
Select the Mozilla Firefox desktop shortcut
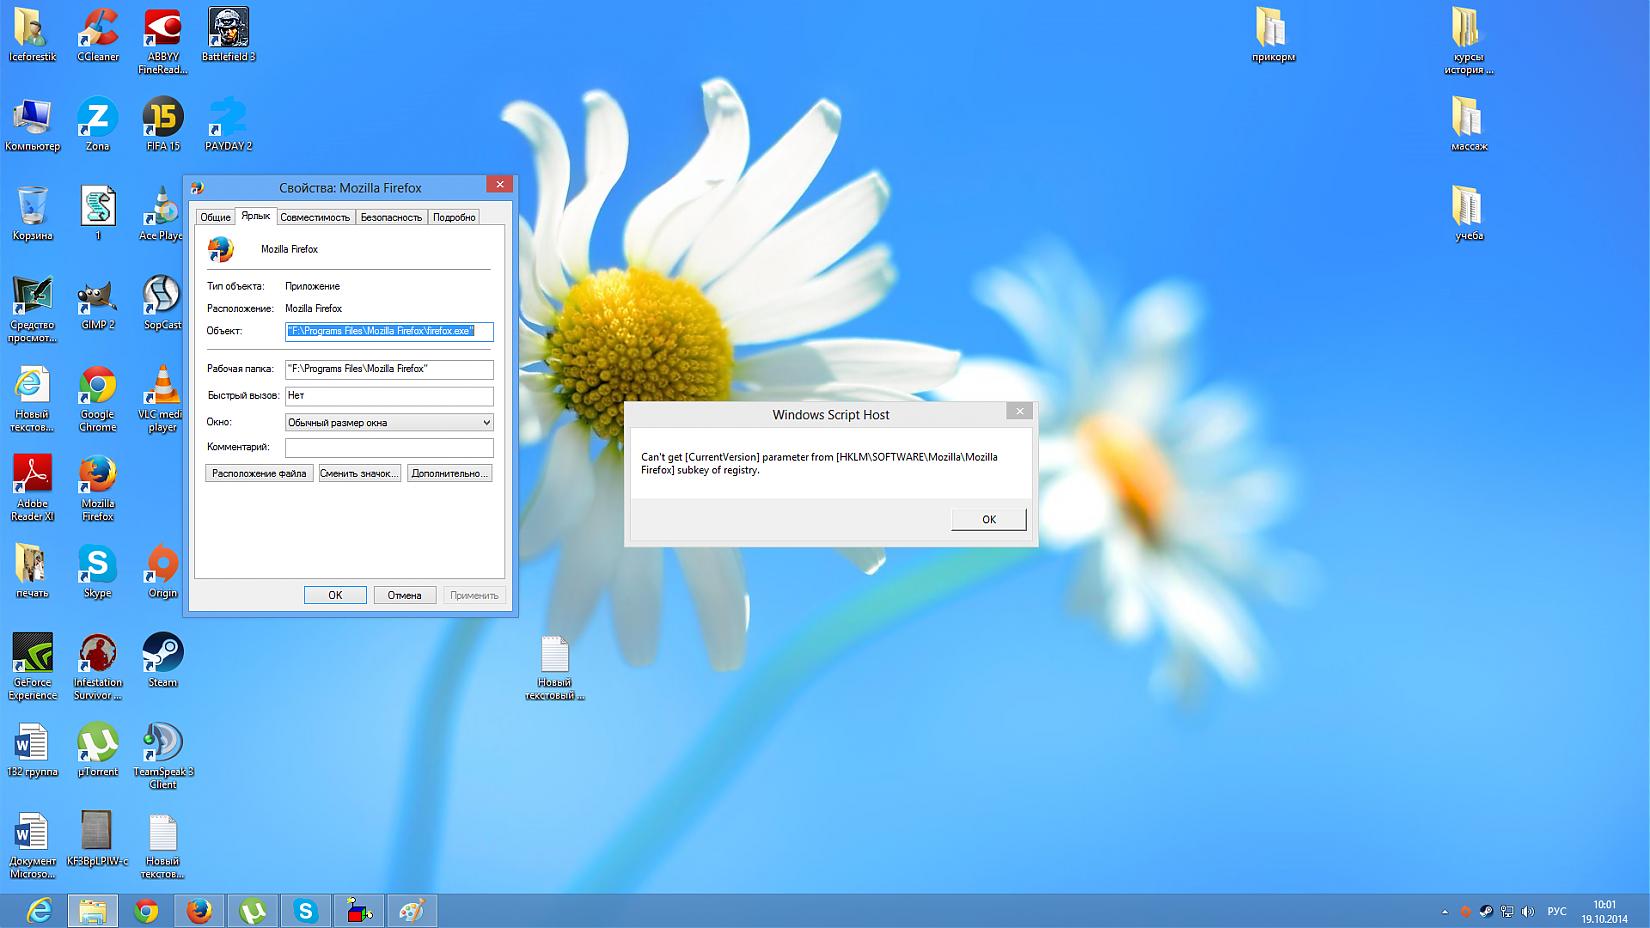click(98, 488)
